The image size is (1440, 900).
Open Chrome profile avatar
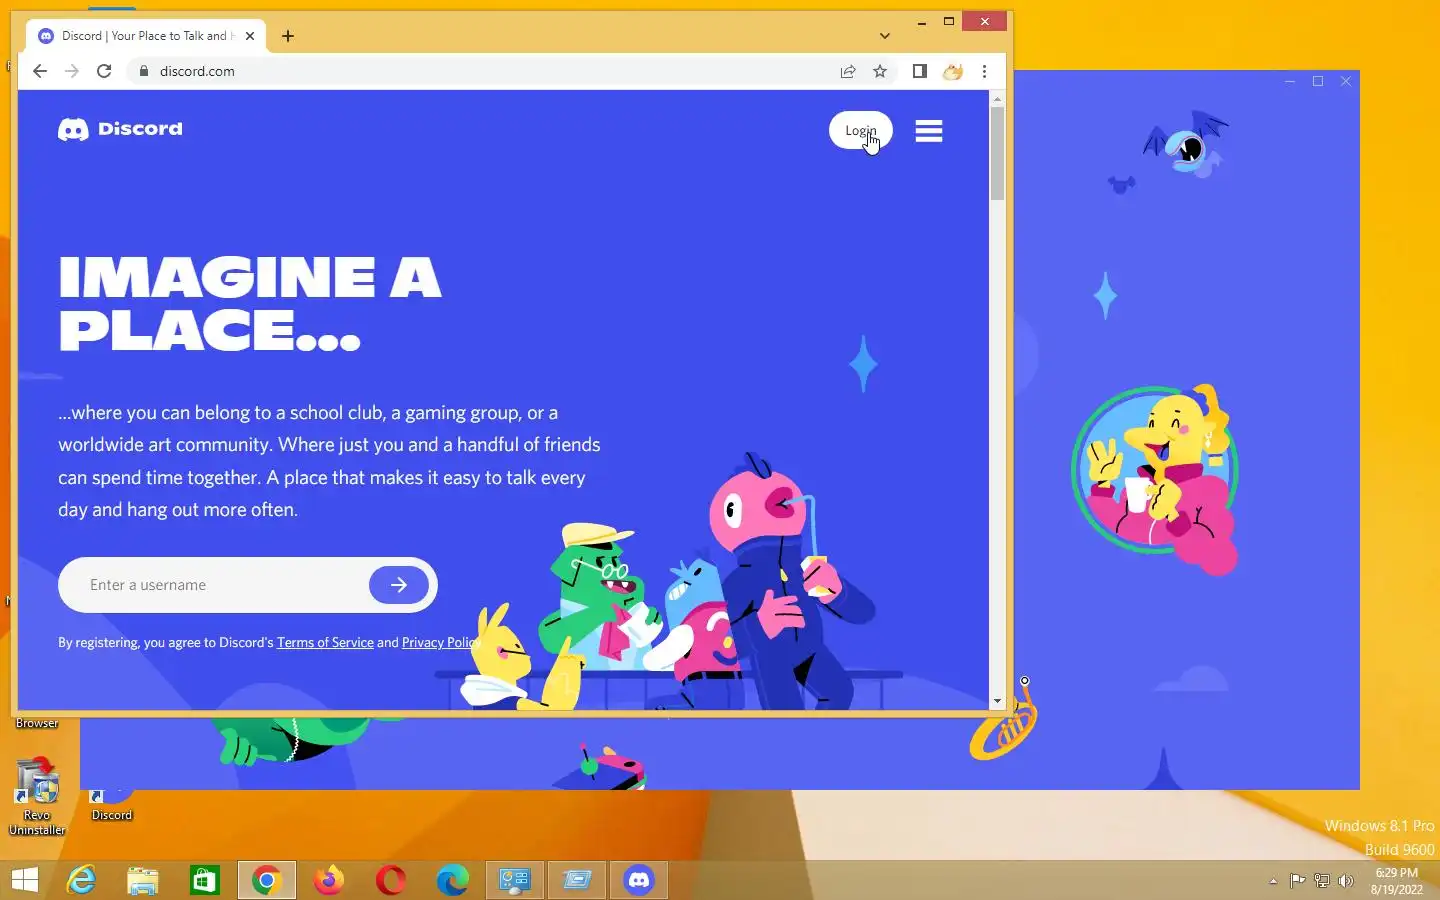point(953,71)
